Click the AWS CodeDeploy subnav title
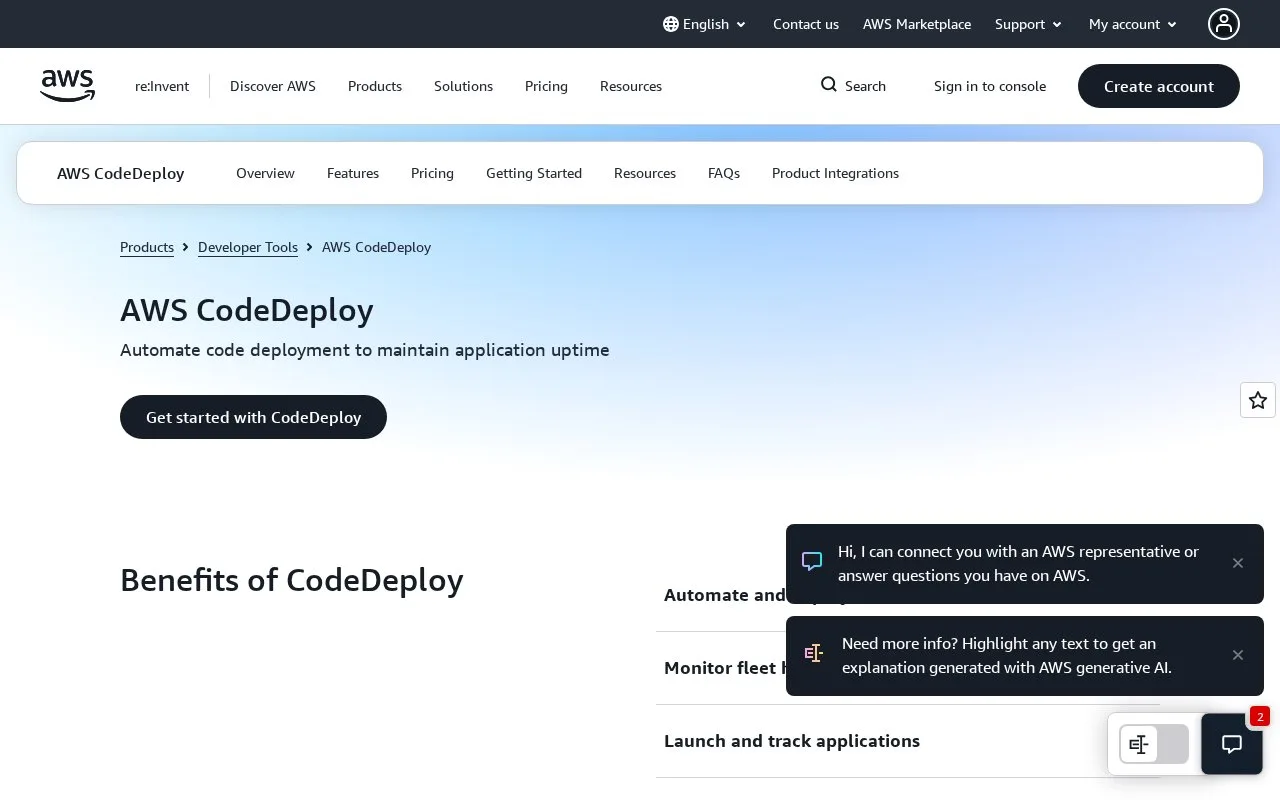The image size is (1280, 800). (x=121, y=173)
